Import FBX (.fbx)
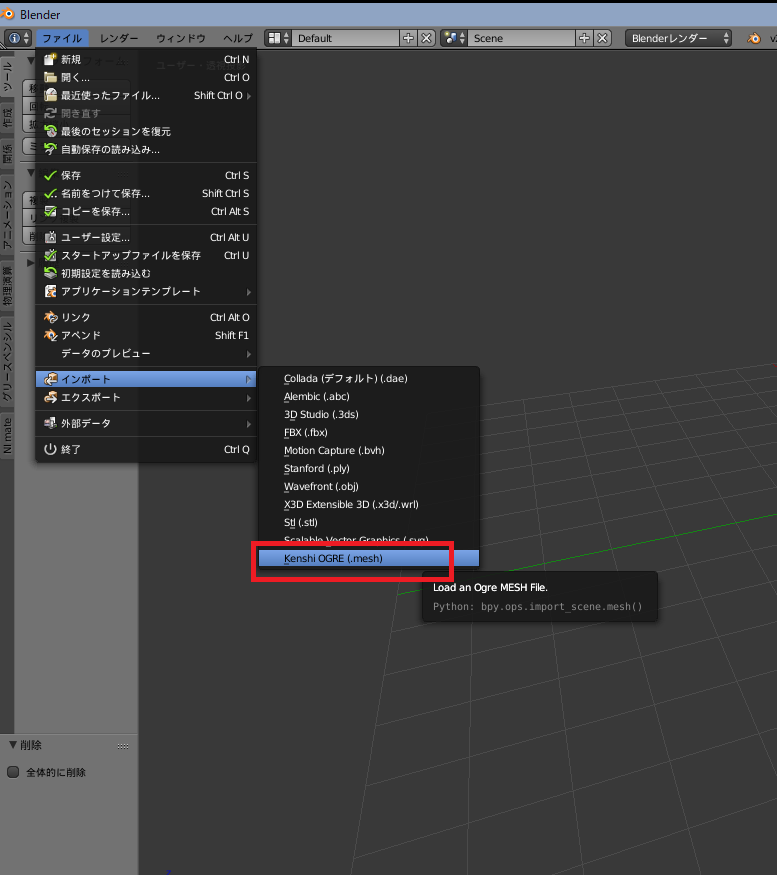The width and height of the screenshot is (777, 875). pos(368,432)
